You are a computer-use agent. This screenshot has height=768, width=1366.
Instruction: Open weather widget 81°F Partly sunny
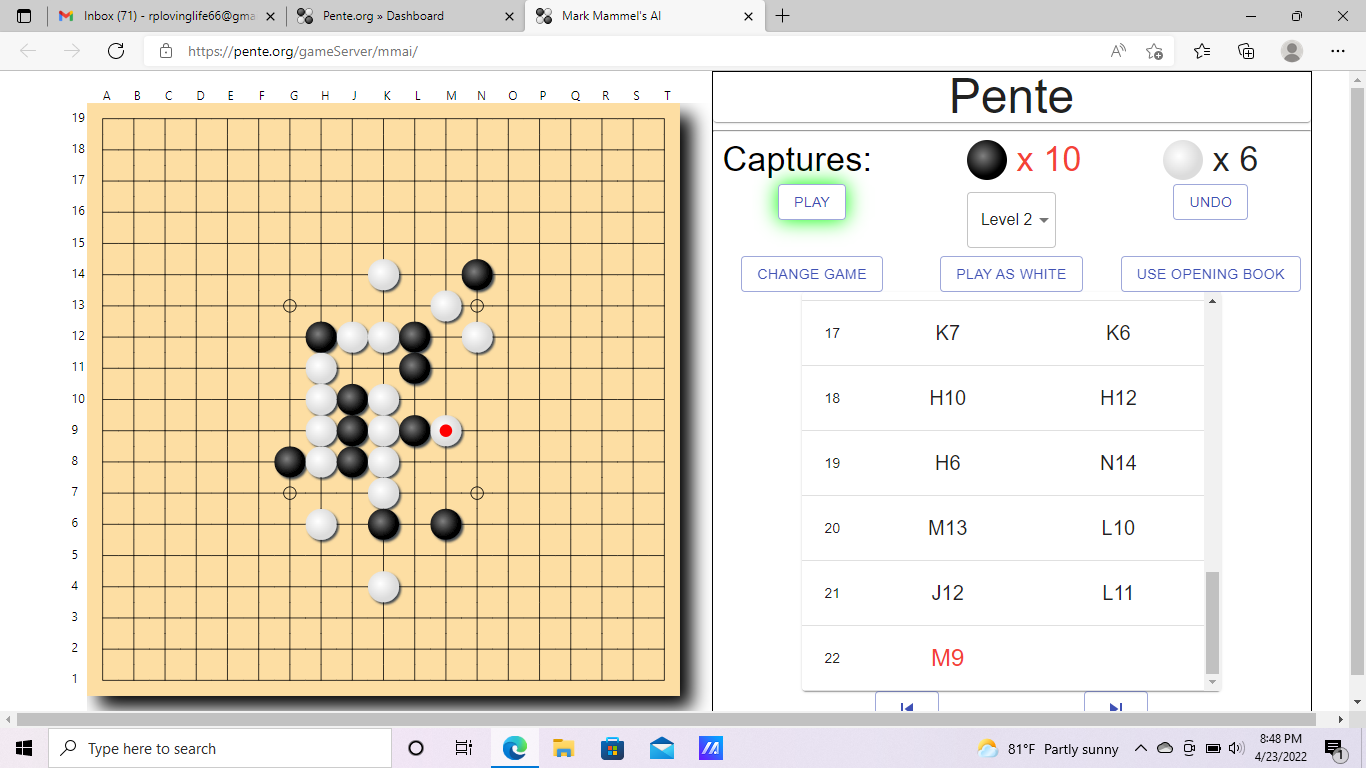tap(1047, 748)
